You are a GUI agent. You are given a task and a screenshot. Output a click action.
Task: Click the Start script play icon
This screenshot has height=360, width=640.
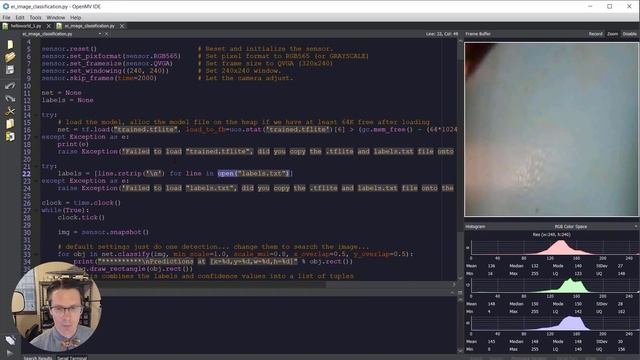point(10,353)
